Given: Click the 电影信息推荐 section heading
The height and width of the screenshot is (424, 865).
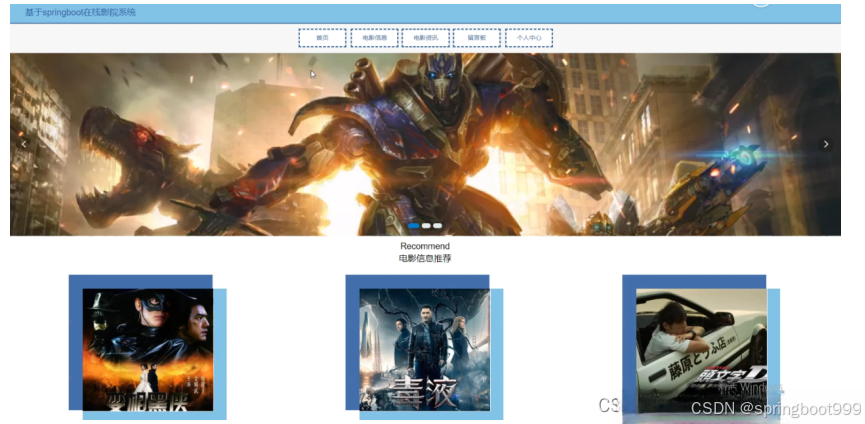Looking at the screenshot, I should click(425, 258).
